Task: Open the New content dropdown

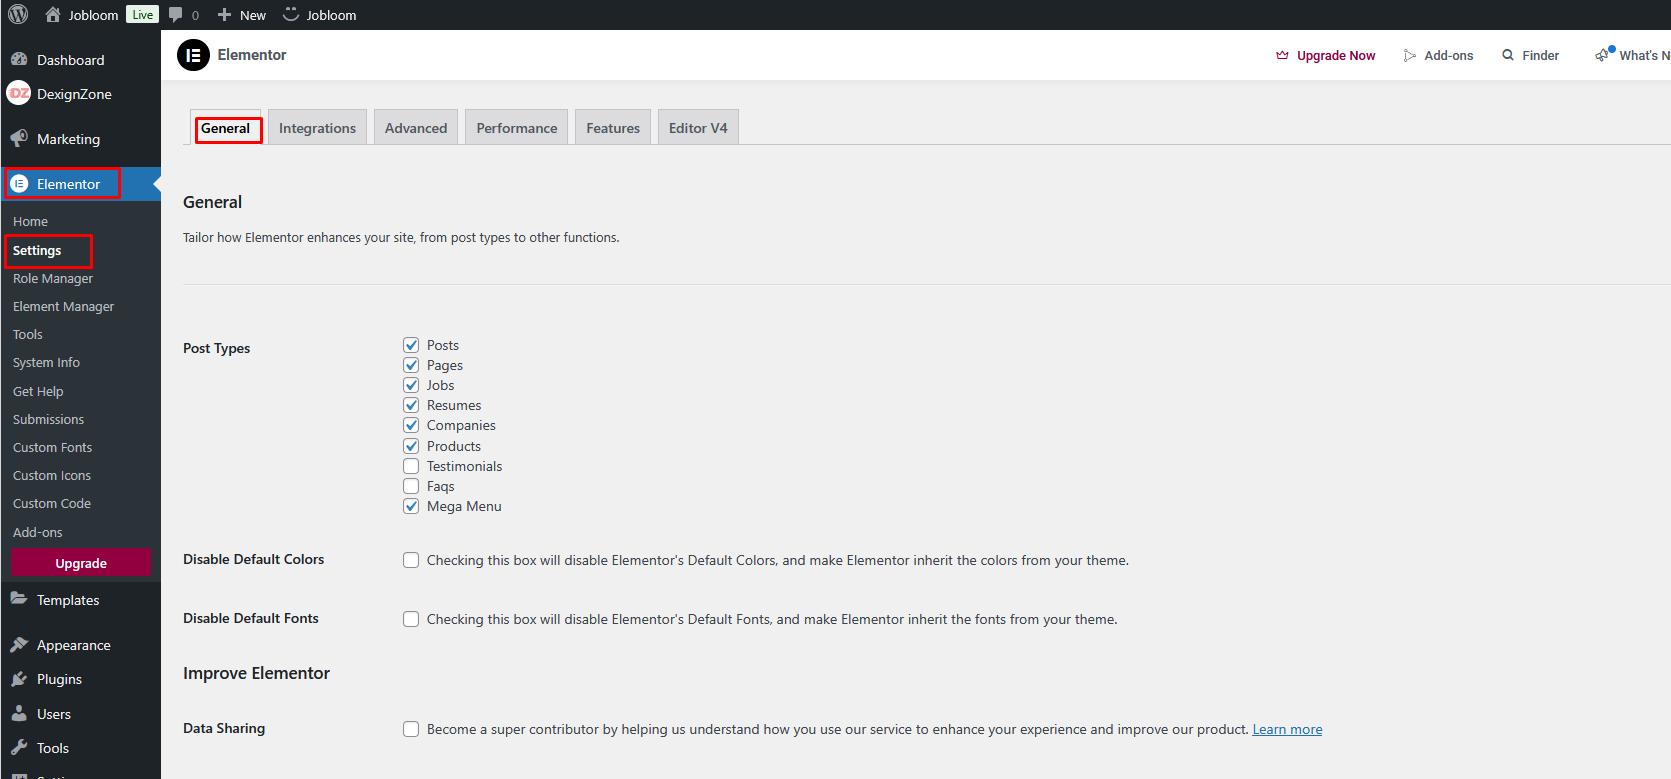Action: coord(242,15)
